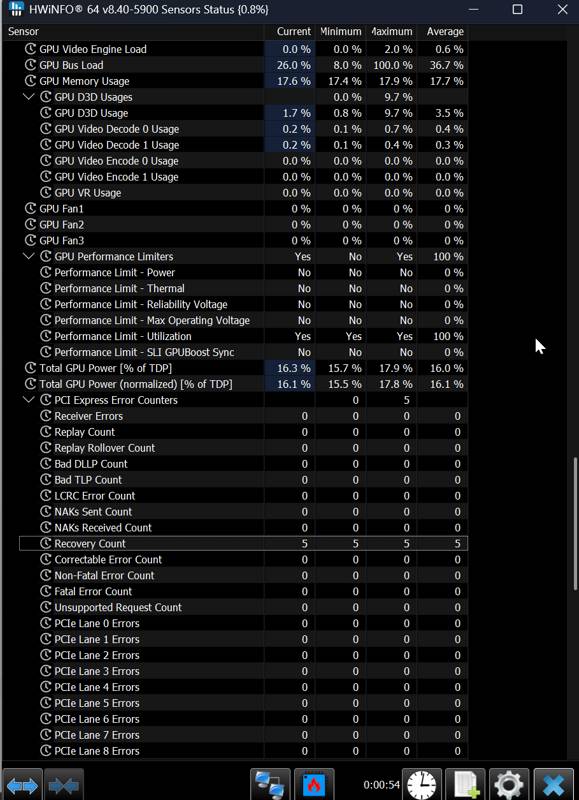The width and height of the screenshot is (579, 800).
Task: Click the HWiNFO app icon in the title bar
Action: pyautogui.click(x=16, y=9)
